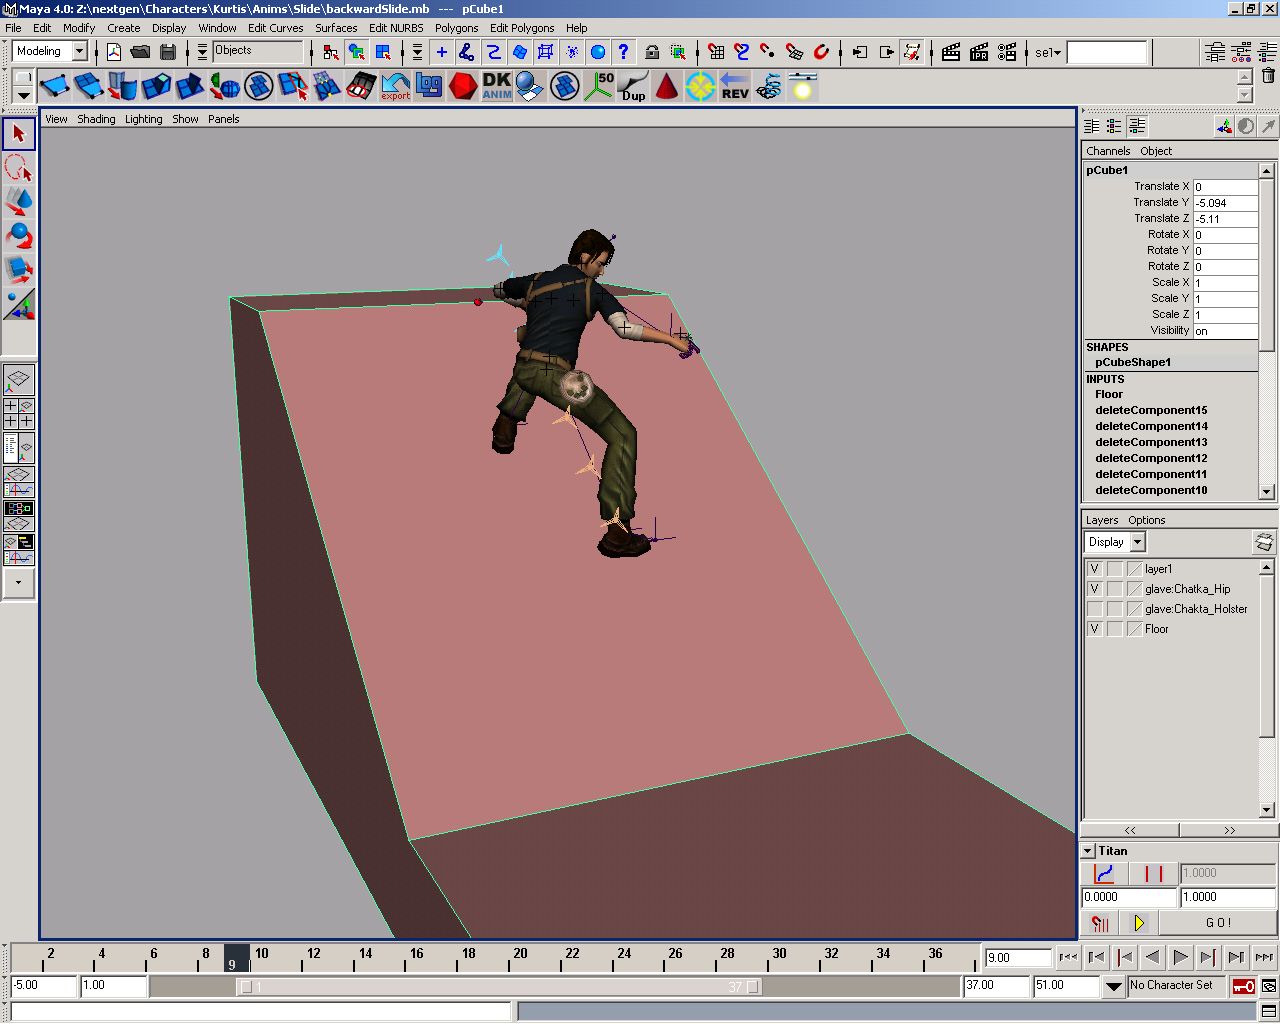The height and width of the screenshot is (1024, 1280).
Task: Hide the Floor layer
Action: click(x=1094, y=629)
